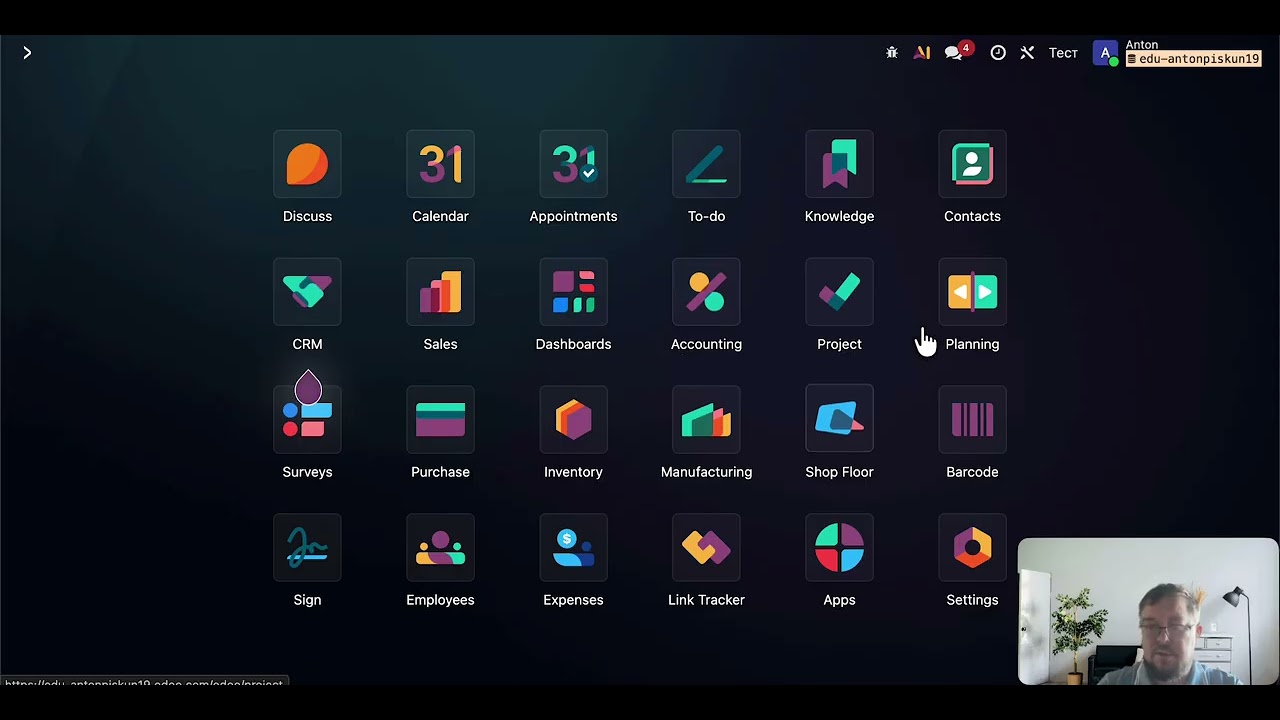Open the Calendar app
Viewport: 1280px width, 720px height.
pyautogui.click(x=440, y=165)
